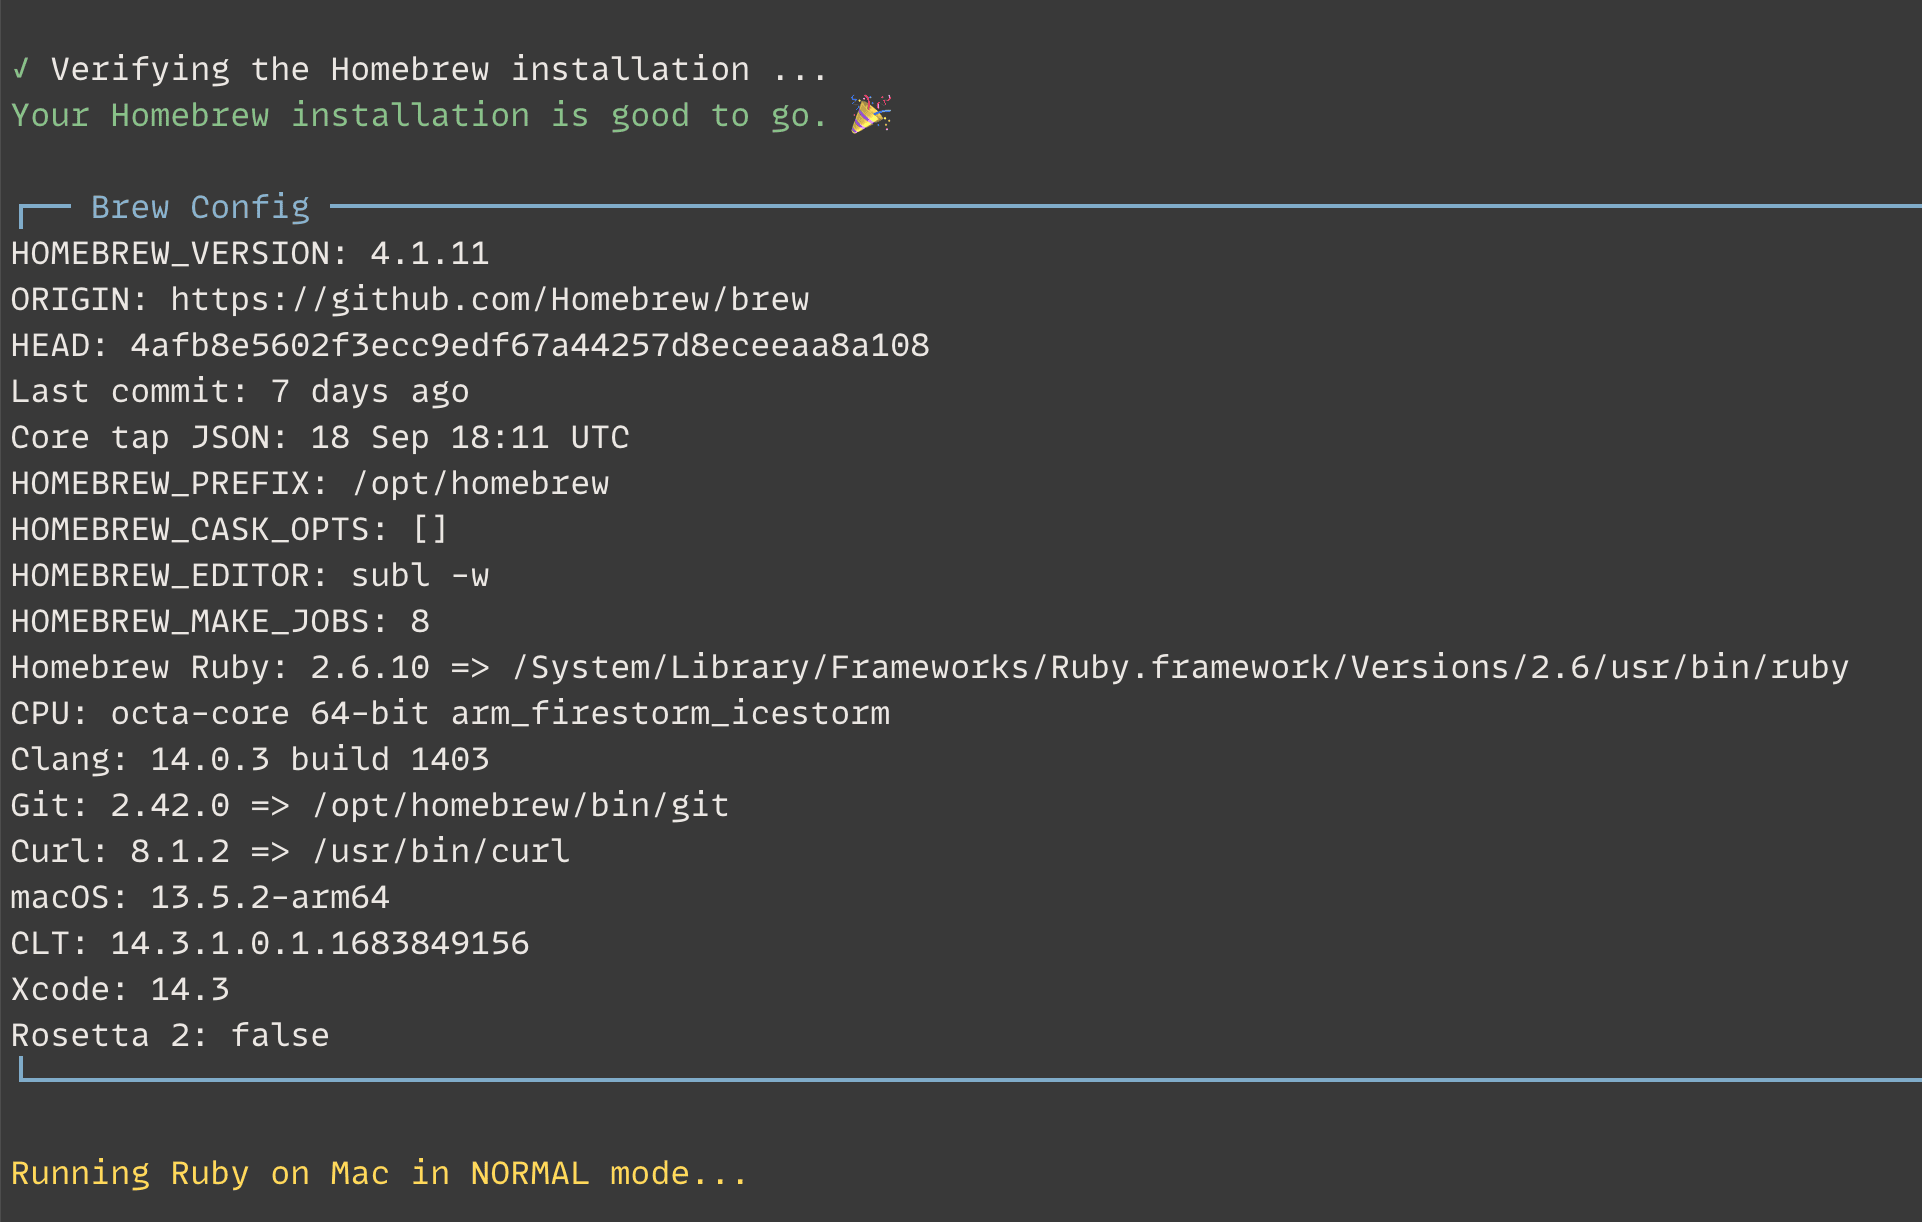Click the HEAD commit hash line
1922x1222 pixels.
point(470,345)
